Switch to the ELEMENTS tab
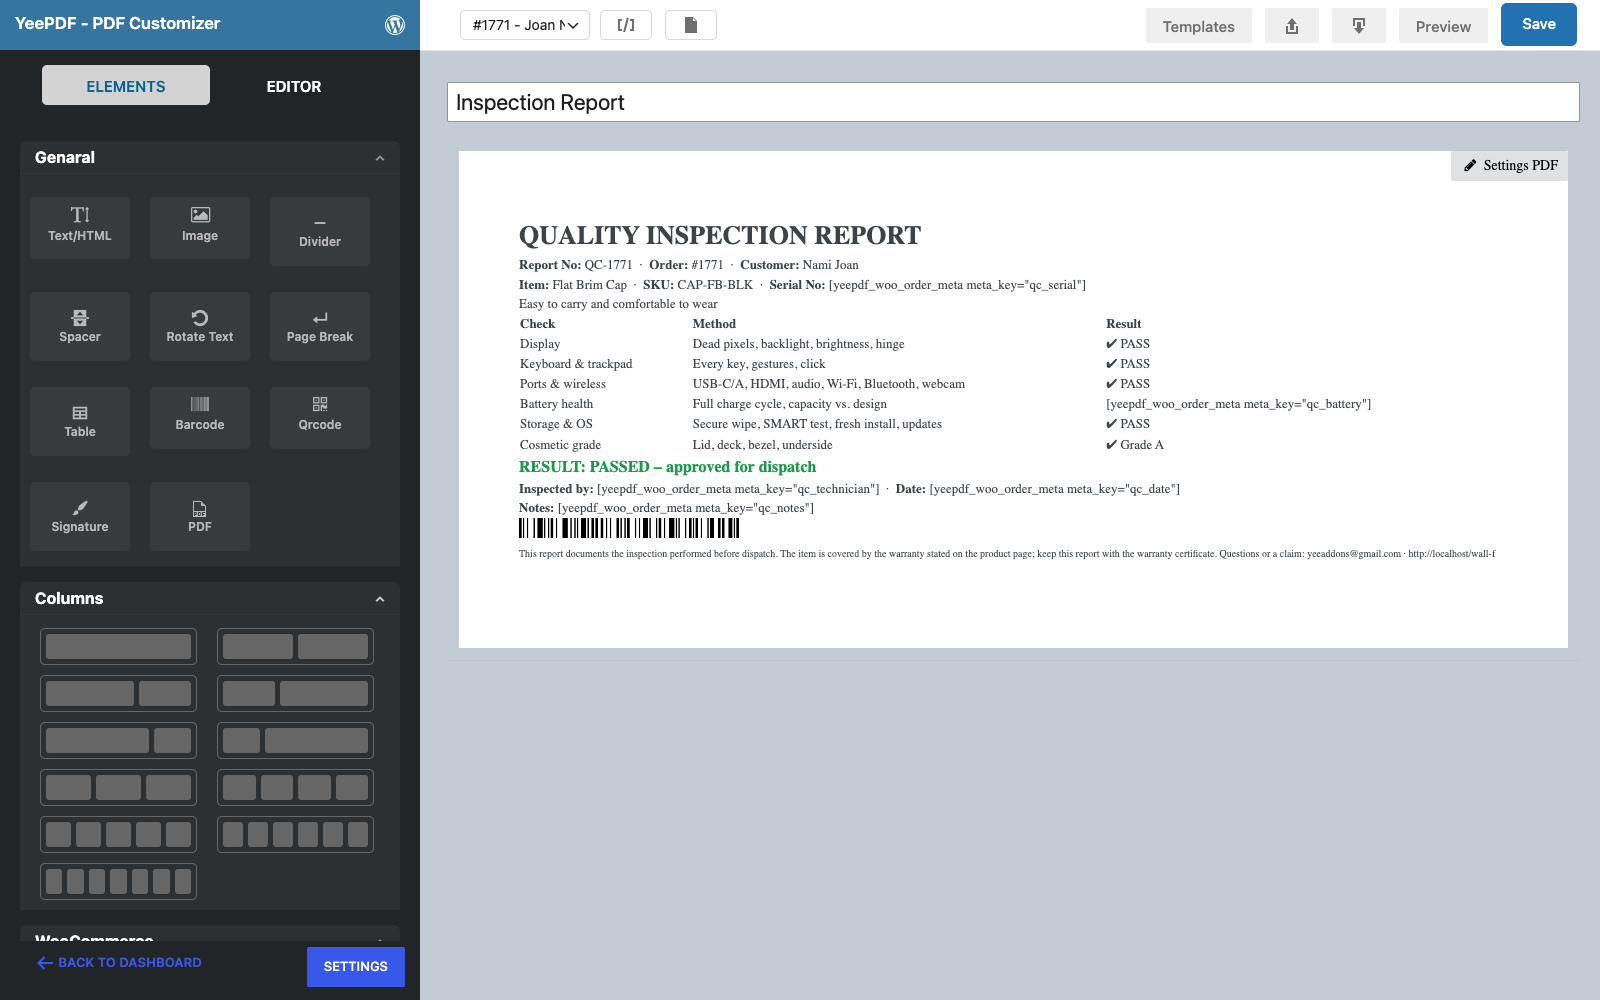This screenshot has width=1600, height=1000. click(x=126, y=86)
